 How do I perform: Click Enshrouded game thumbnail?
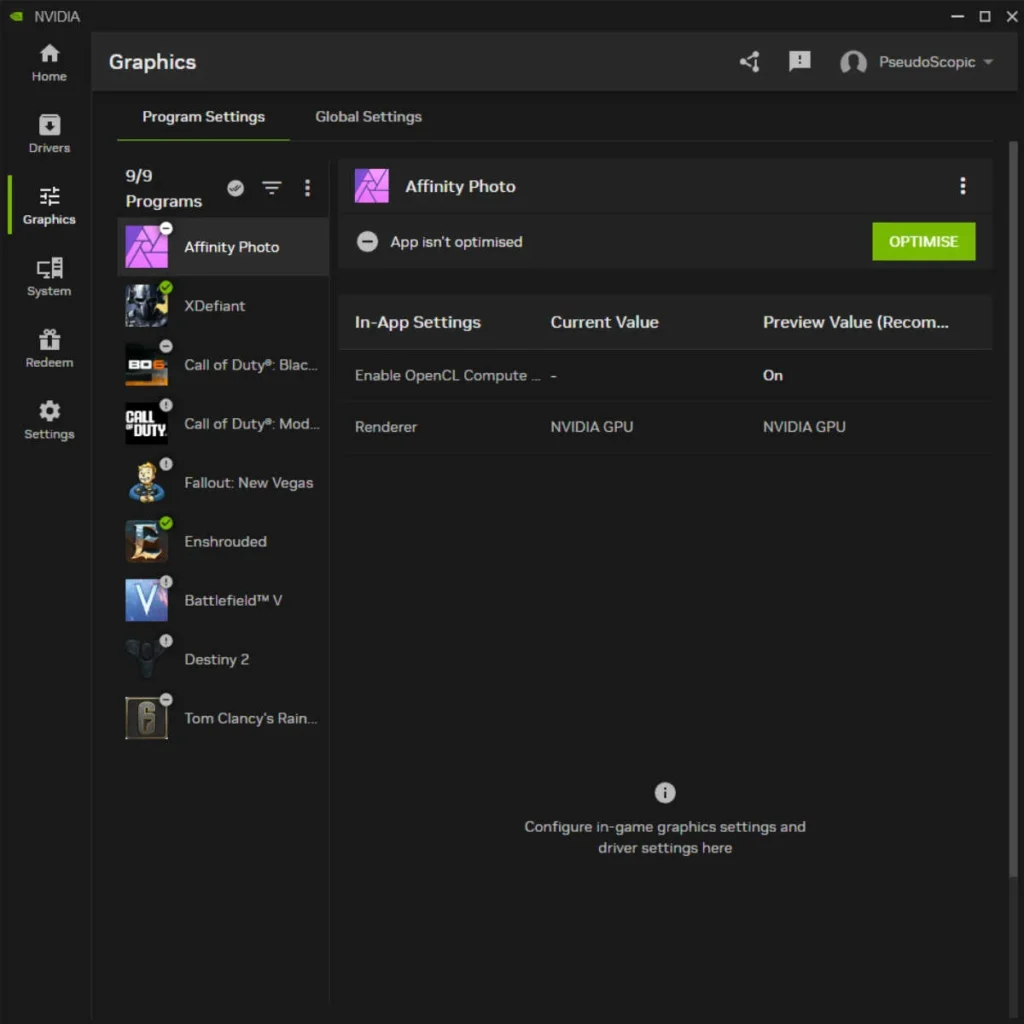(x=146, y=541)
